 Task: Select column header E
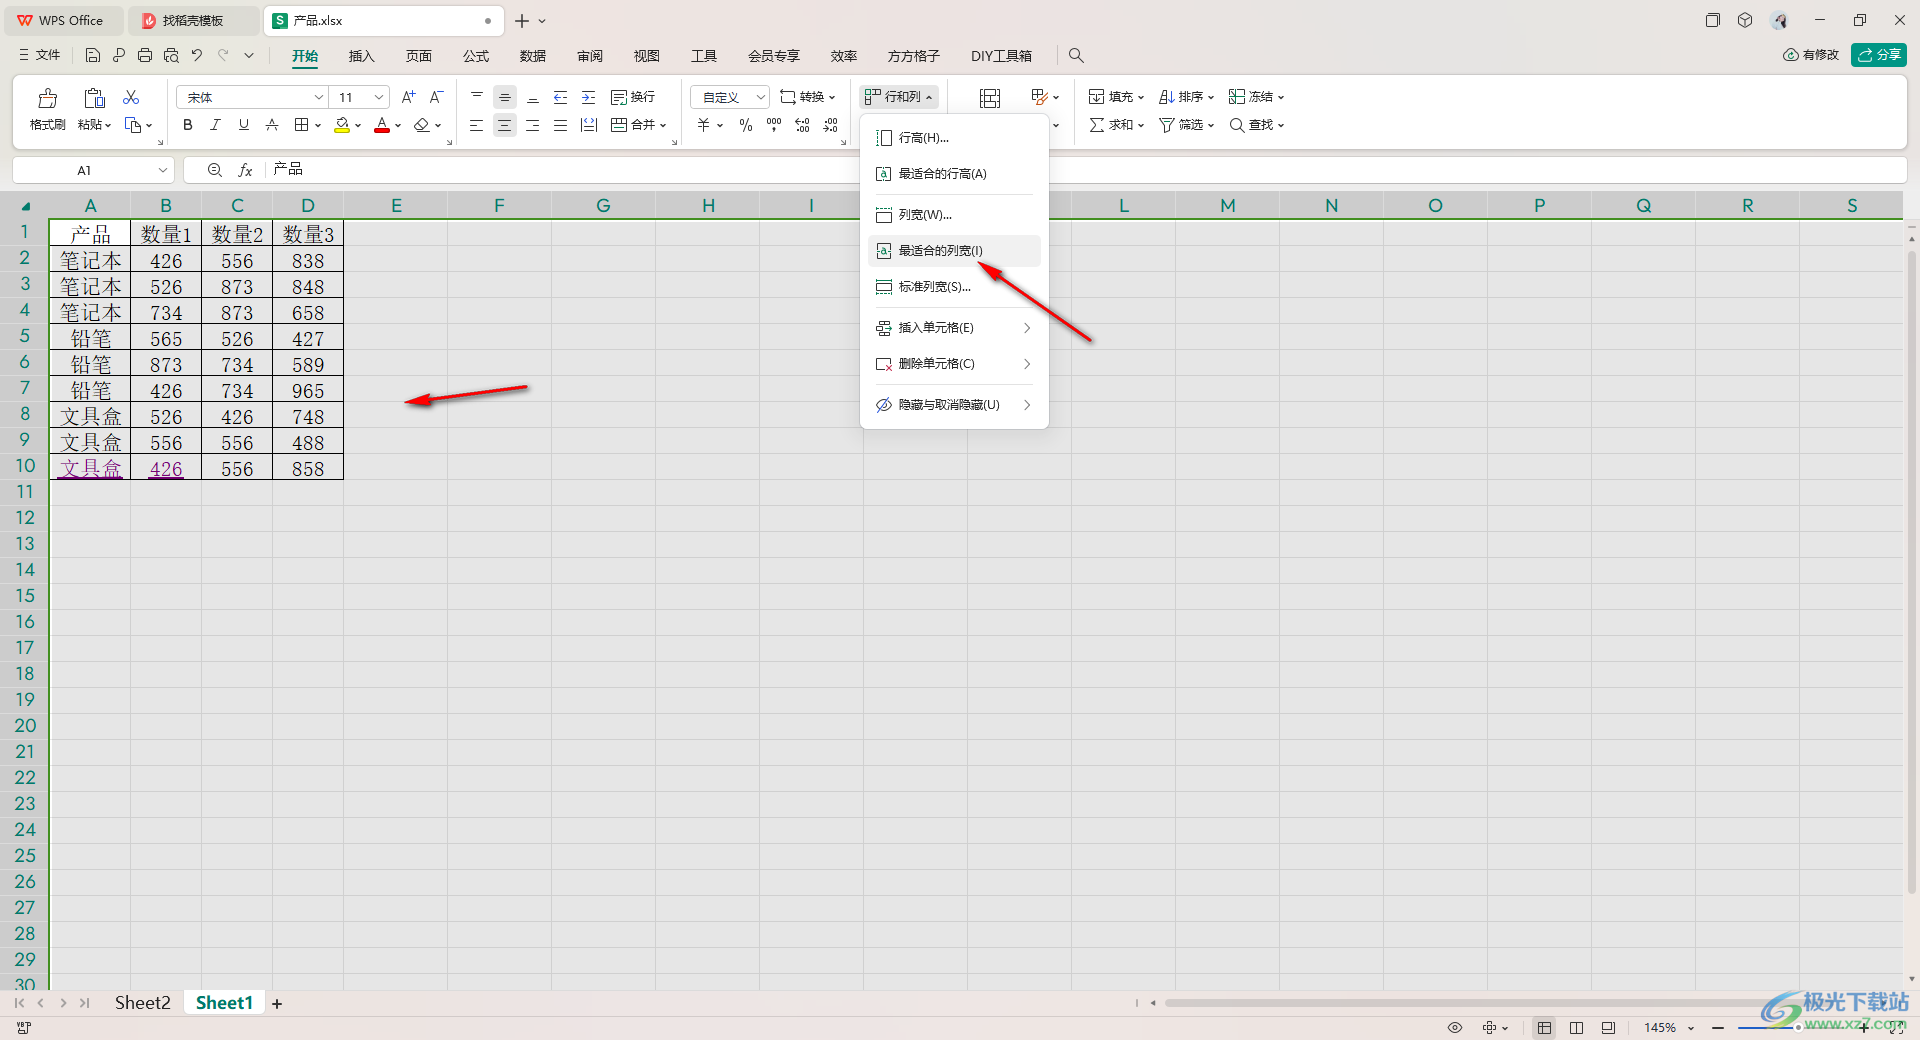(396, 206)
